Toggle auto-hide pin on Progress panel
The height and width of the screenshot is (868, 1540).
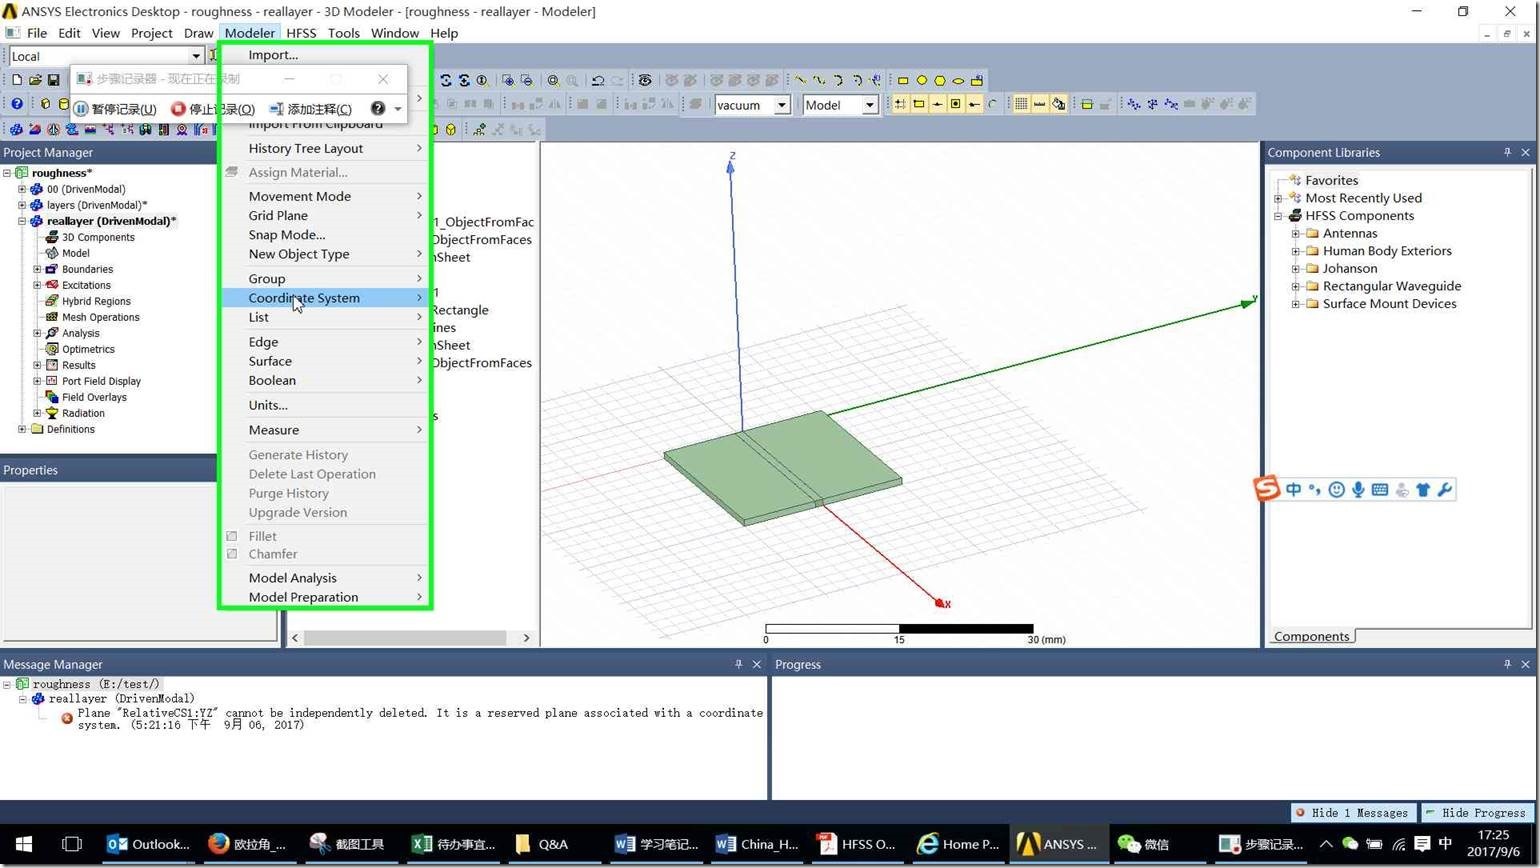tap(1507, 664)
